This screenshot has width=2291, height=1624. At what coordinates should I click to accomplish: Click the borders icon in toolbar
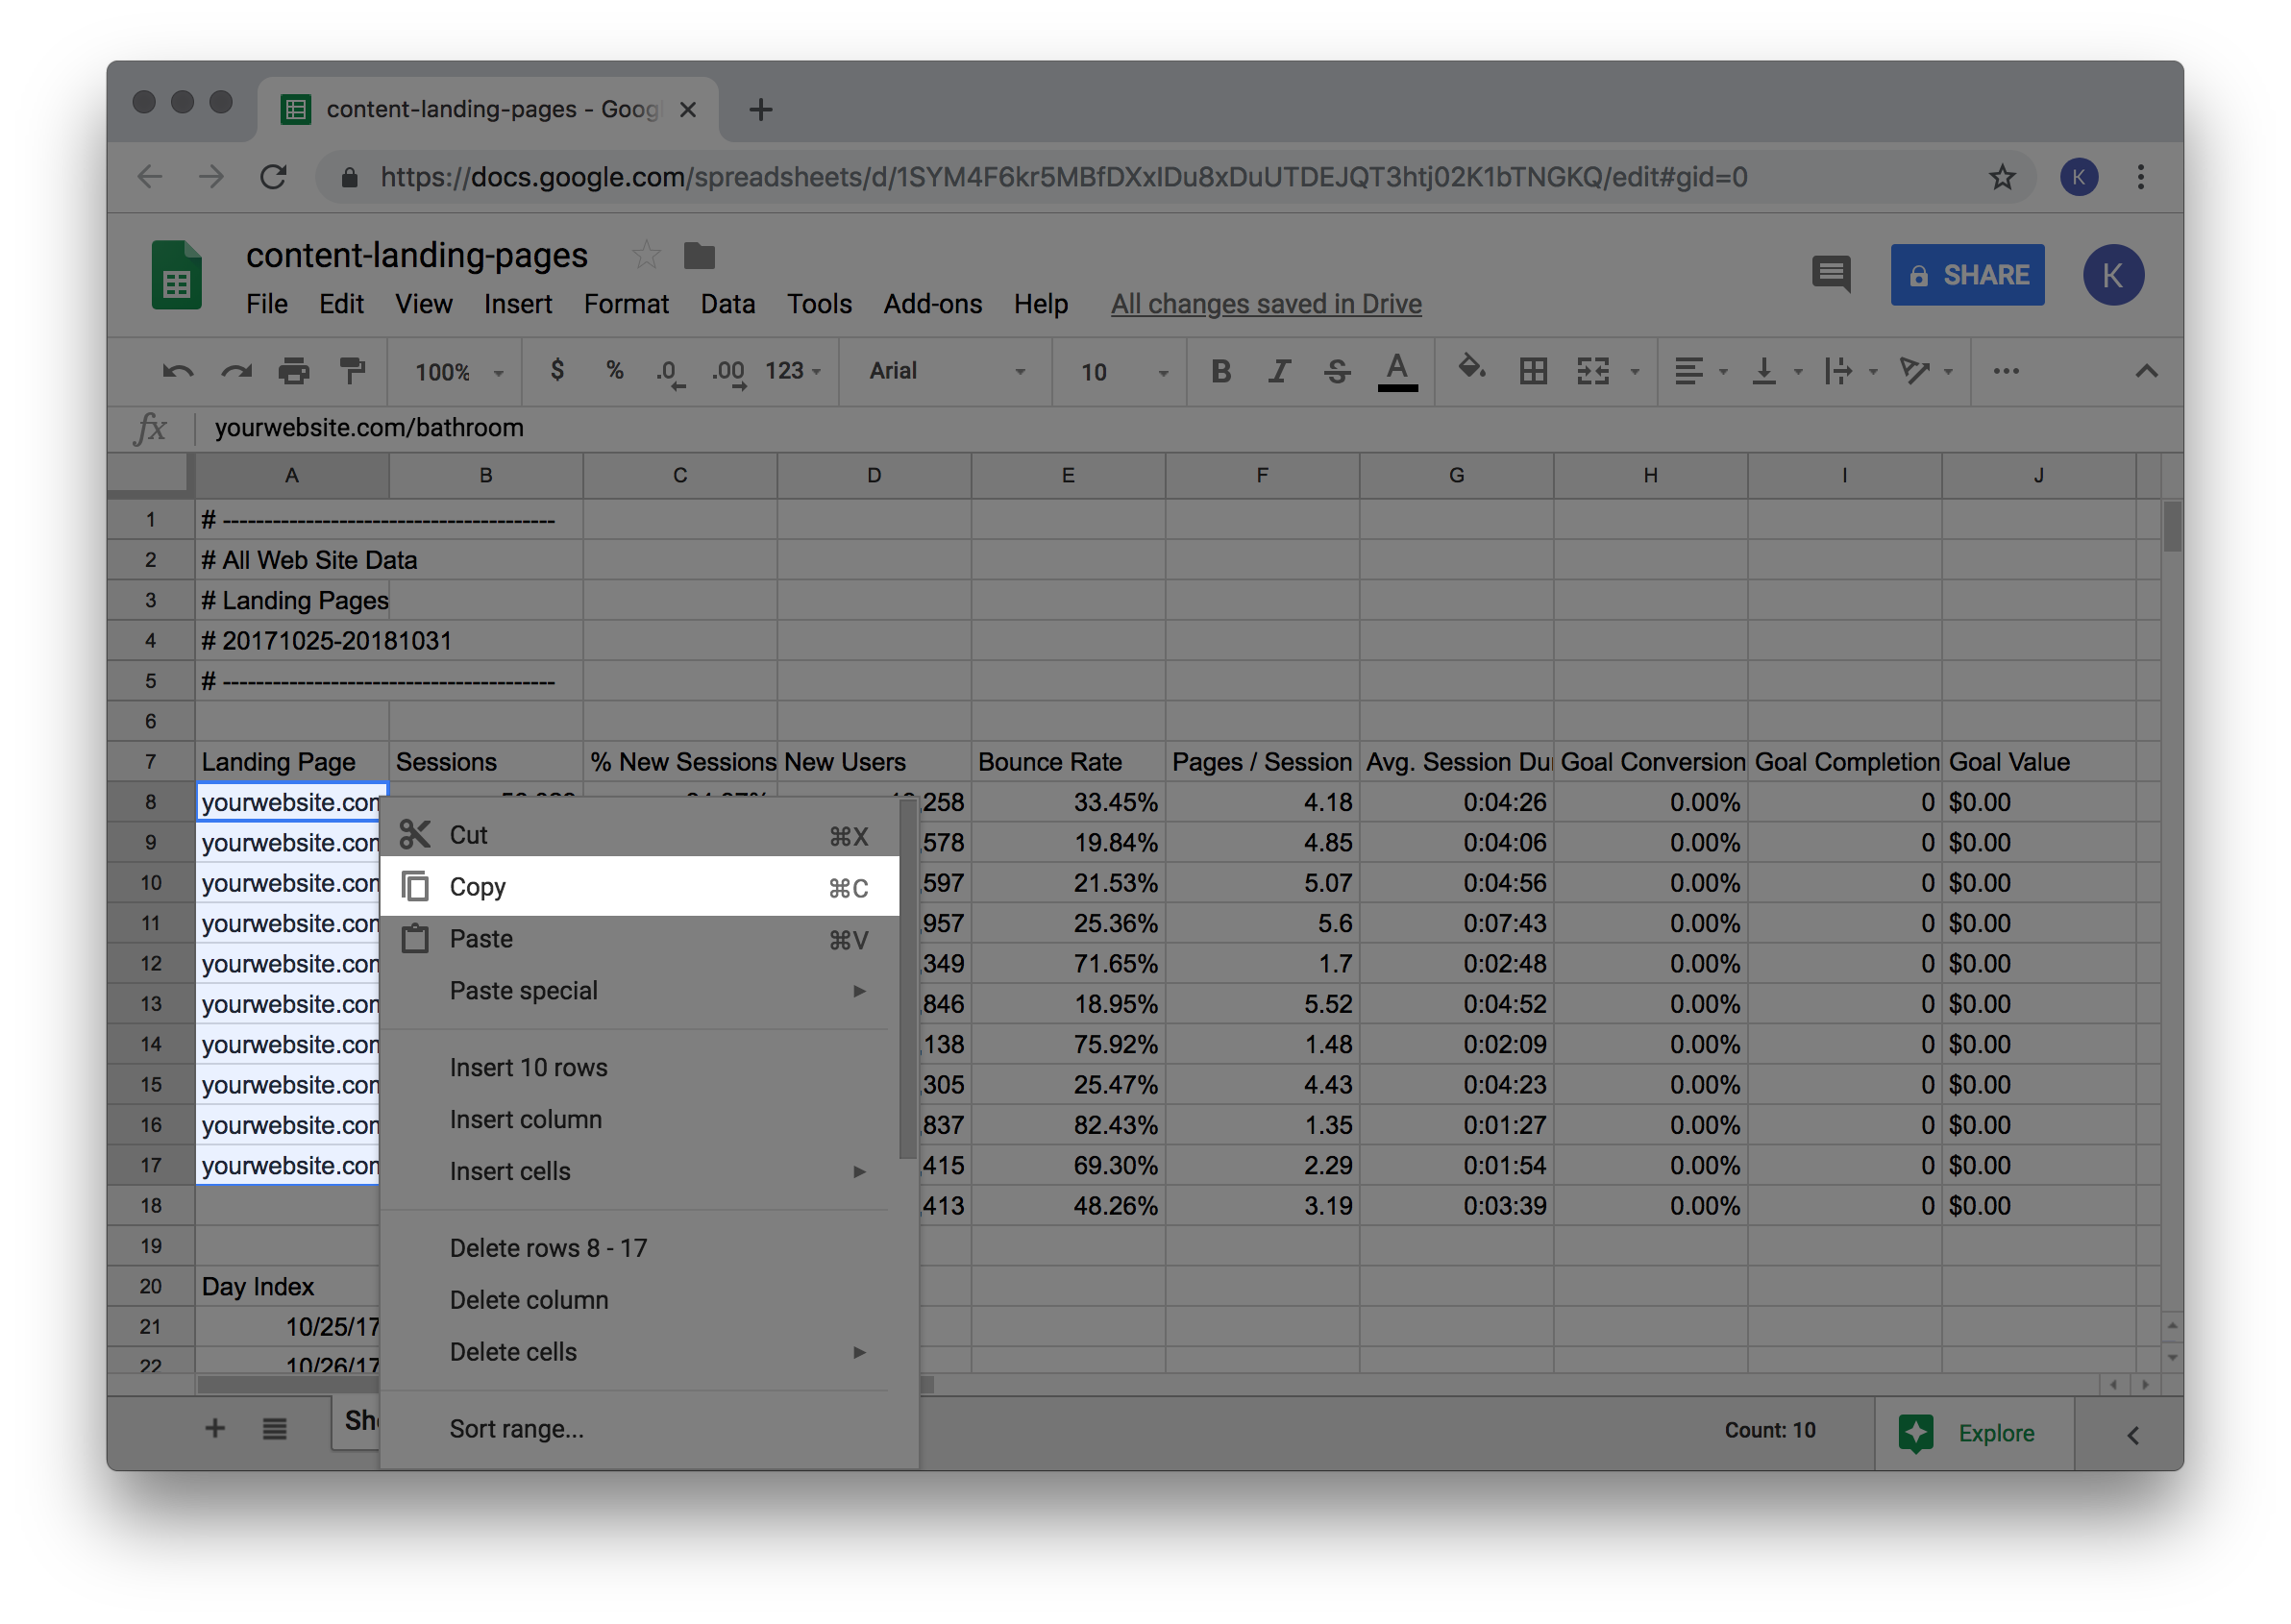tap(1534, 371)
